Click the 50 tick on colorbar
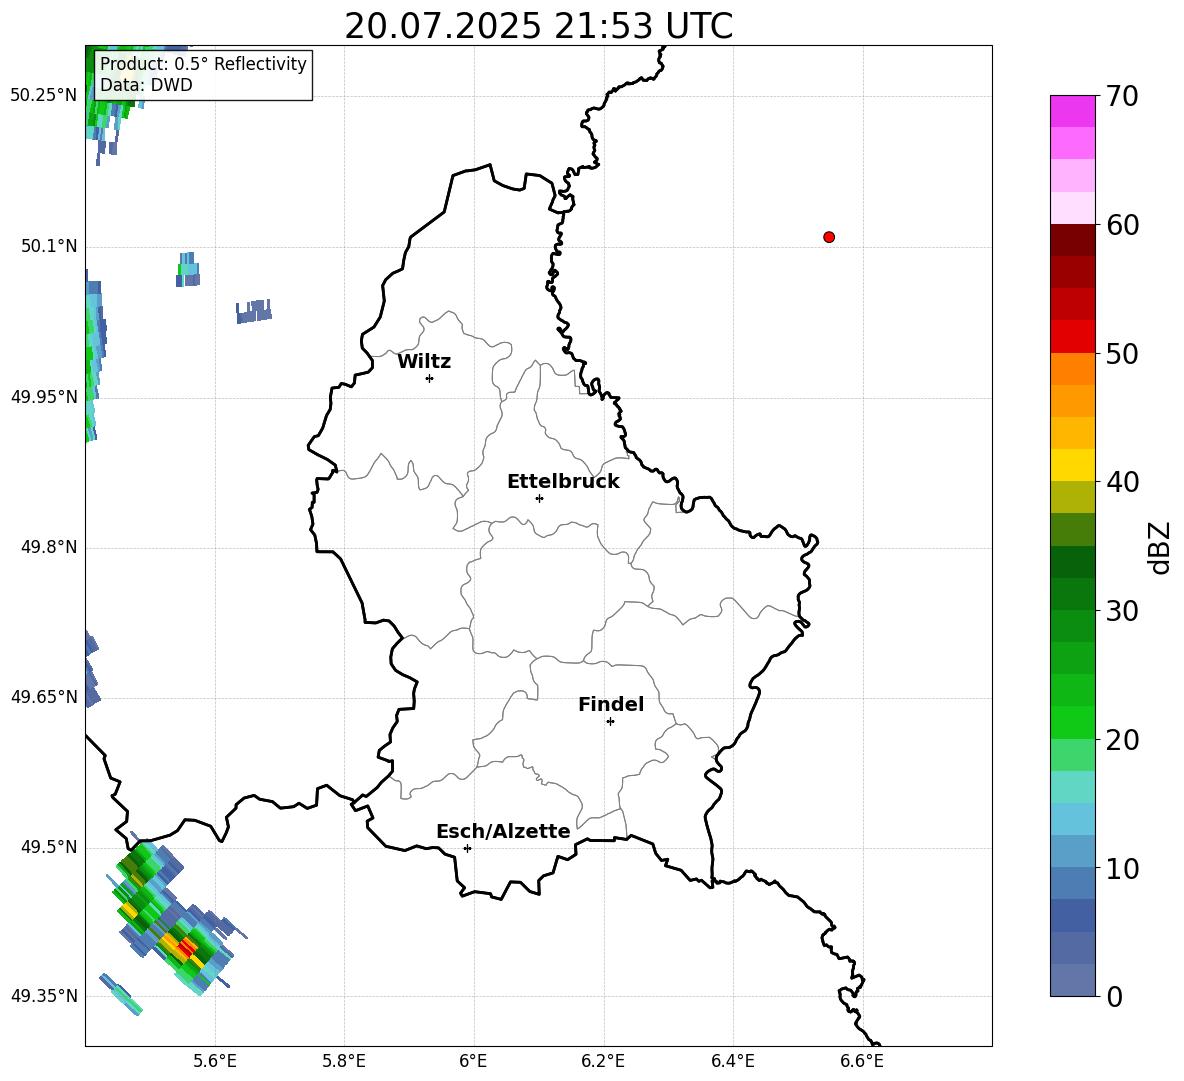The height and width of the screenshot is (1081, 1184). coord(1122,353)
